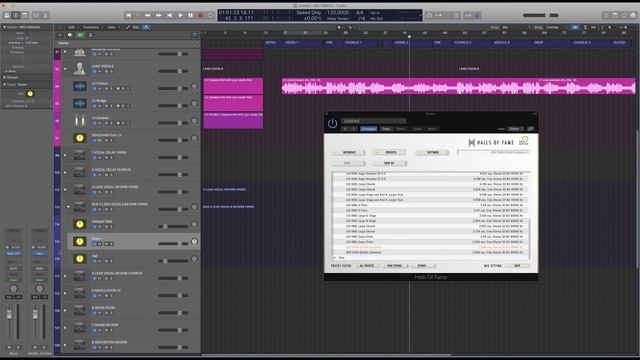Image resolution: width=640 pixels, height=360 pixels.
Task: Click the Copy button in the plugin header
Action: pos(386,129)
